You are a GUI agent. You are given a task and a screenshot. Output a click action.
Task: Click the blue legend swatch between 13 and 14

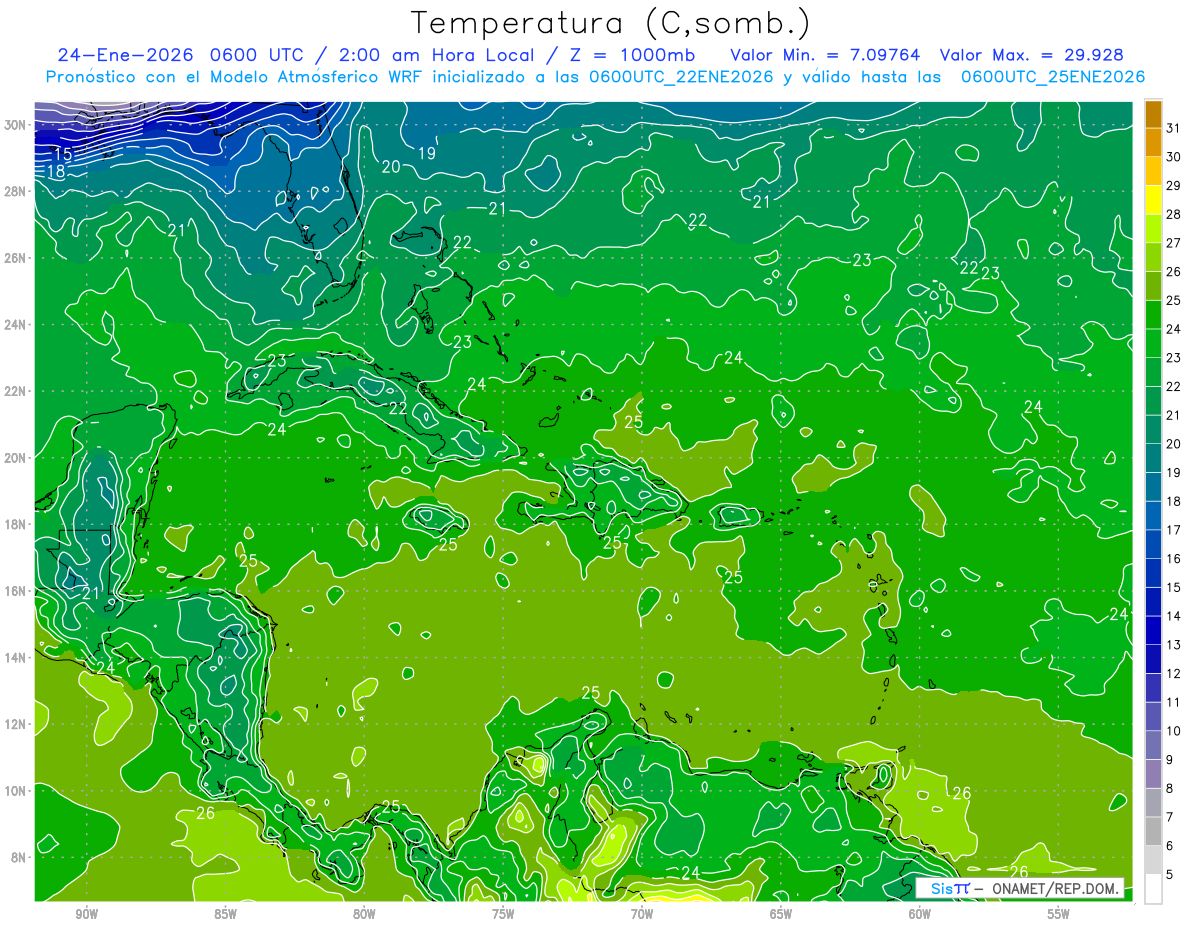[x=1153, y=629]
